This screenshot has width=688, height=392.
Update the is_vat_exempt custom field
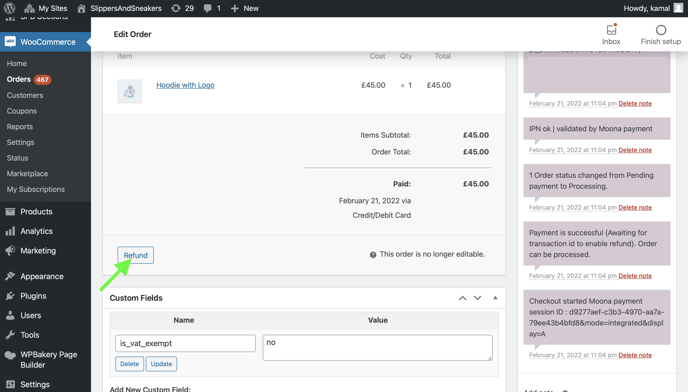click(161, 364)
